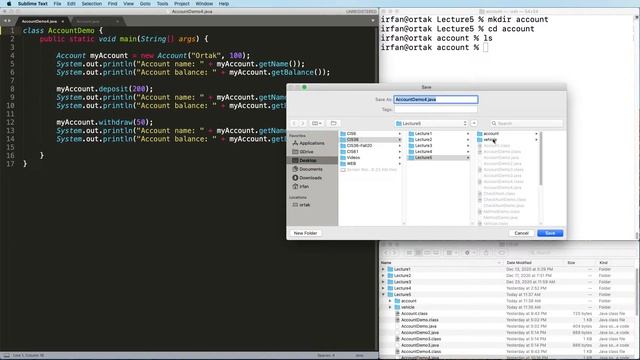Select ortak under Locations in sidebar
Image resolution: width=640 pixels, height=360 pixels.
pyautogui.click(x=304, y=205)
